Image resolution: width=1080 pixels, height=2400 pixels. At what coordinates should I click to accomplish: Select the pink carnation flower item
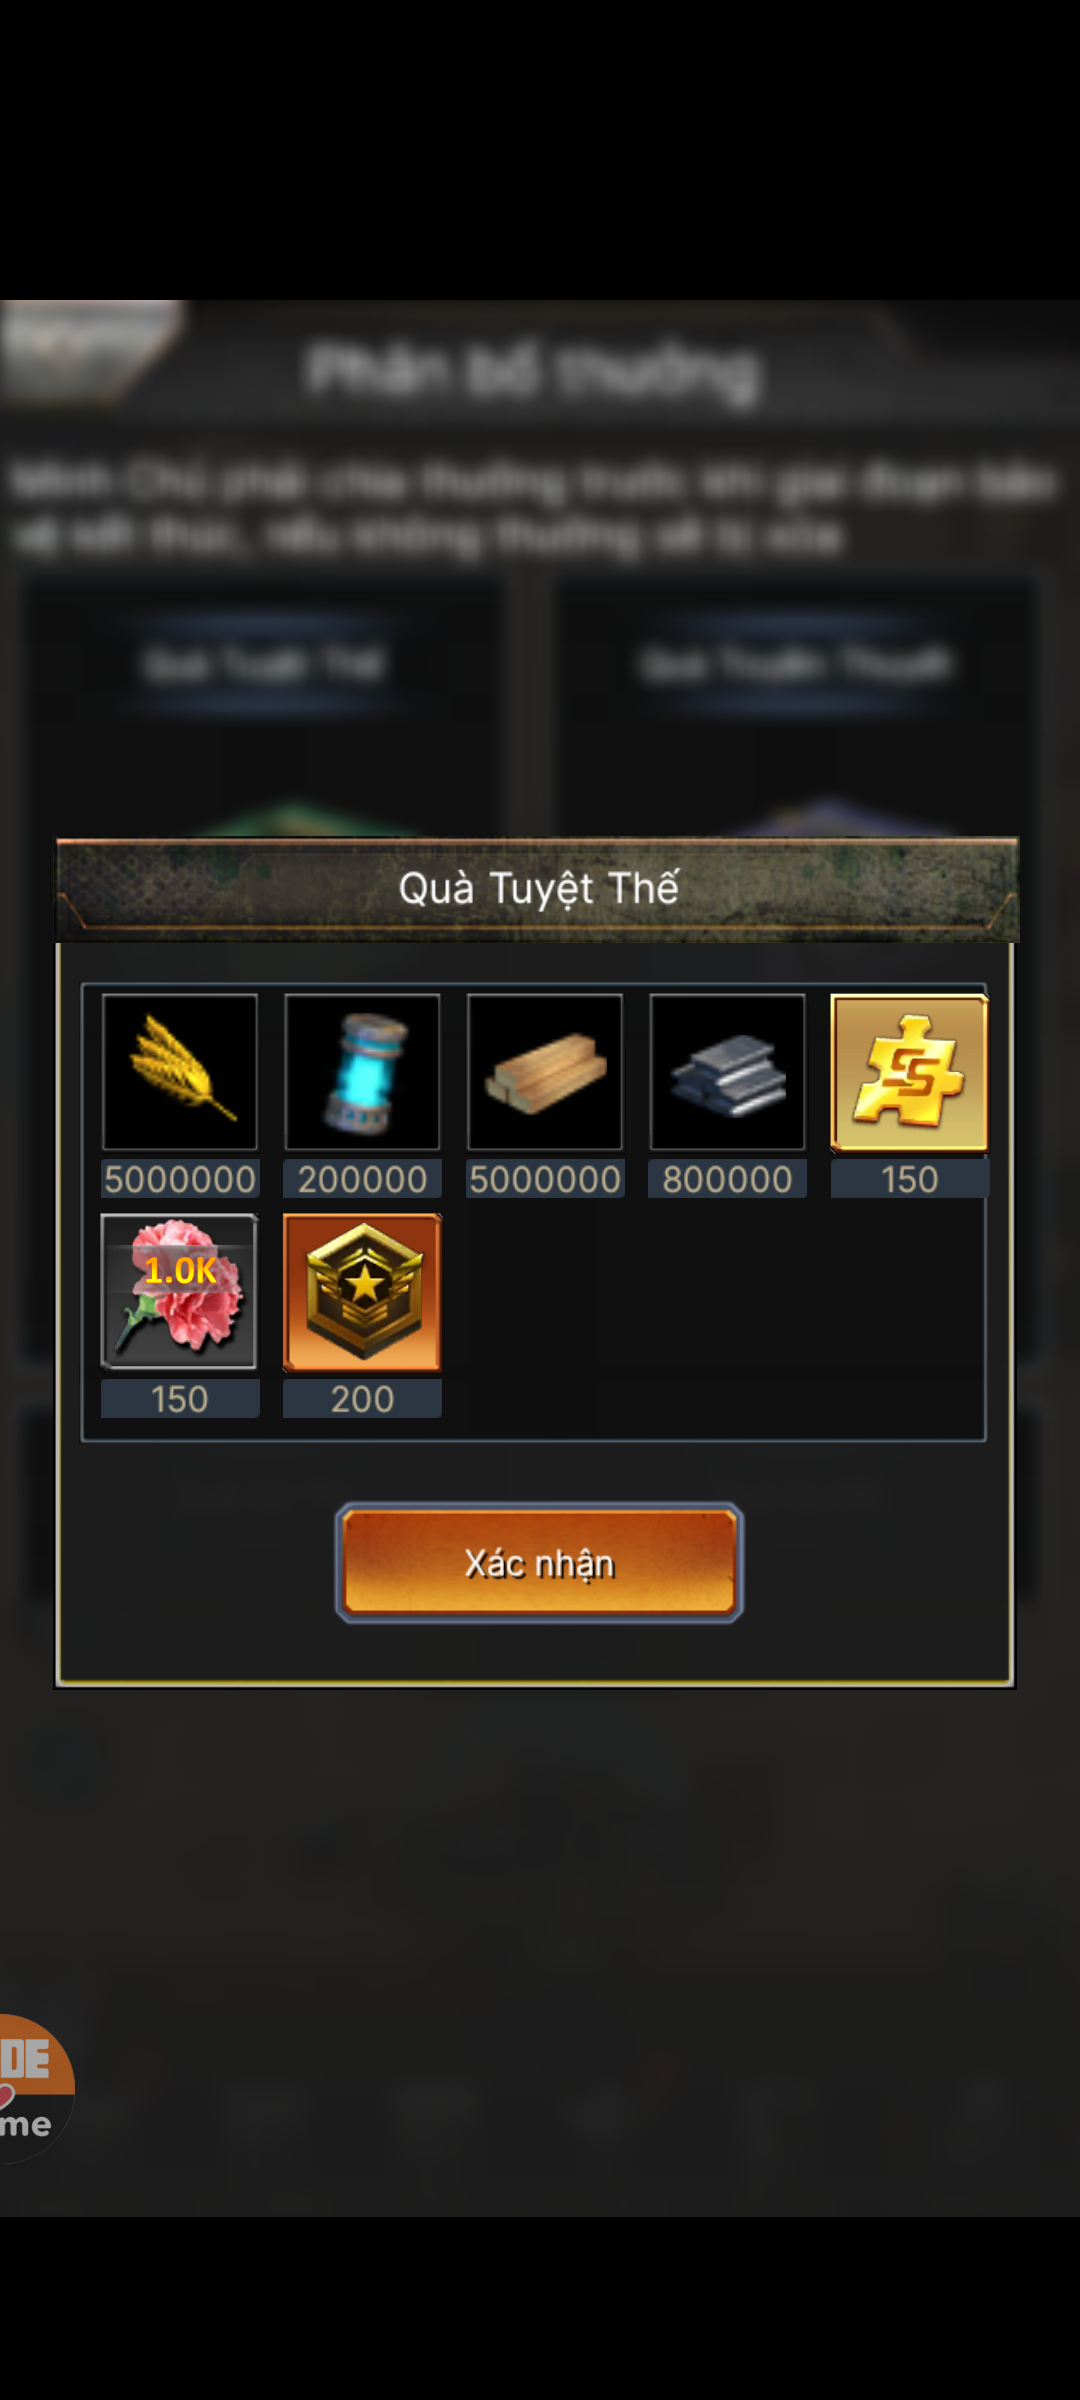click(180, 1291)
